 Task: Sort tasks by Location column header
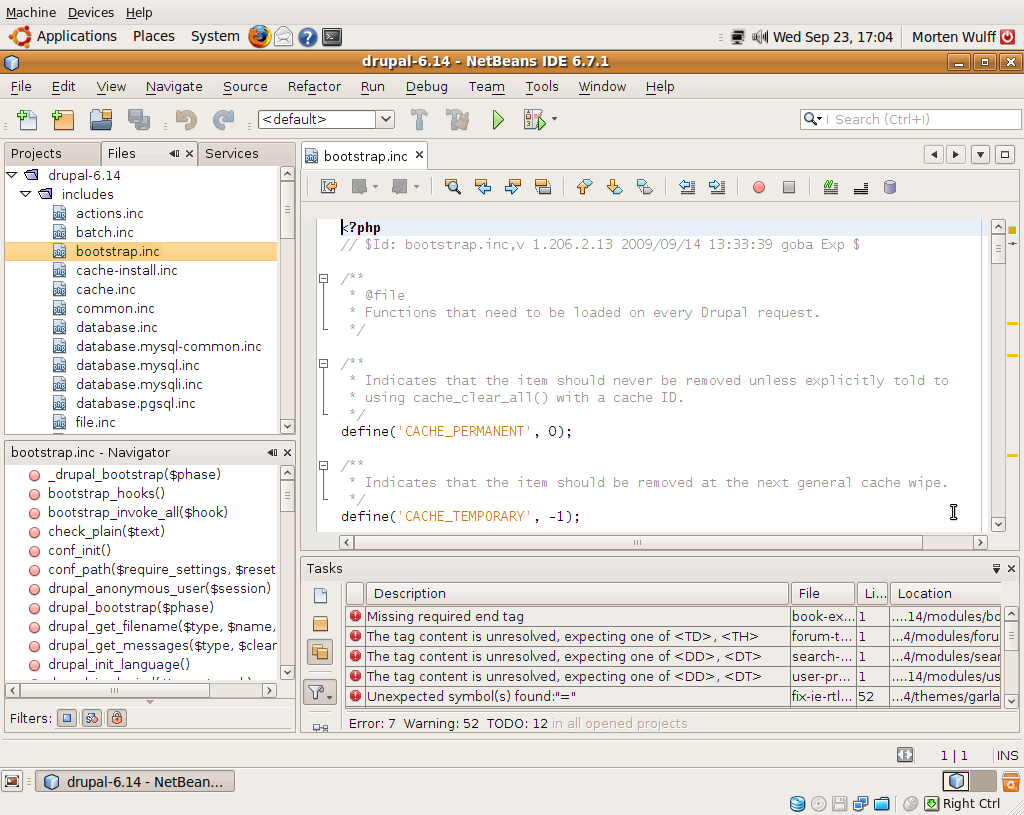point(945,594)
